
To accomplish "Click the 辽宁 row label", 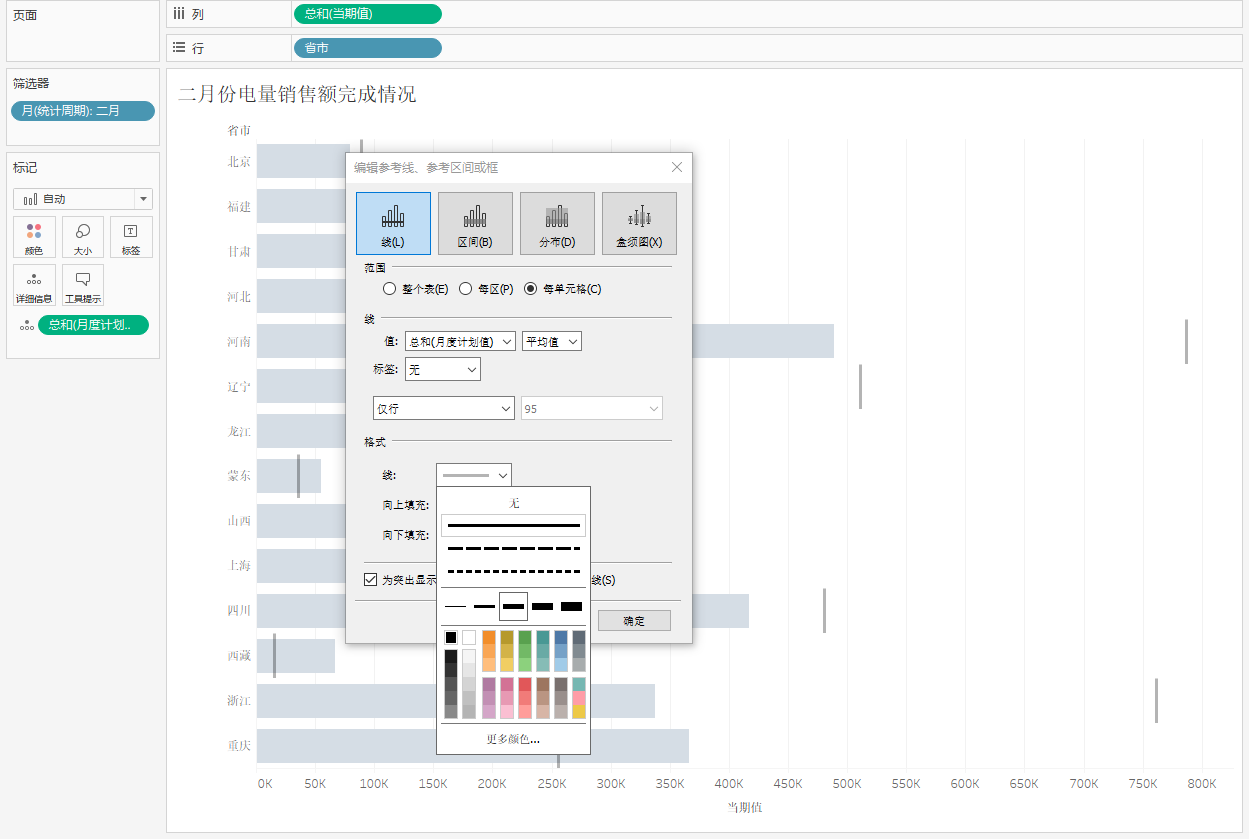I will point(239,386).
